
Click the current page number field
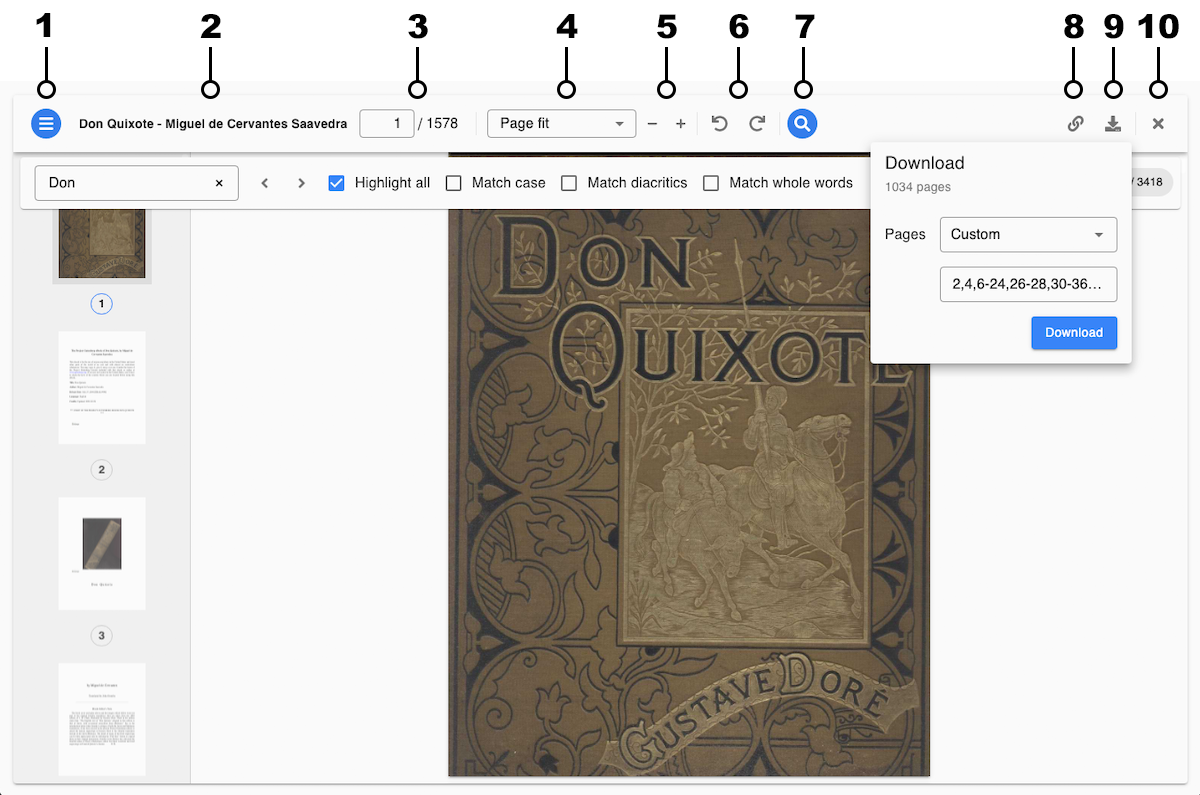(387, 123)
